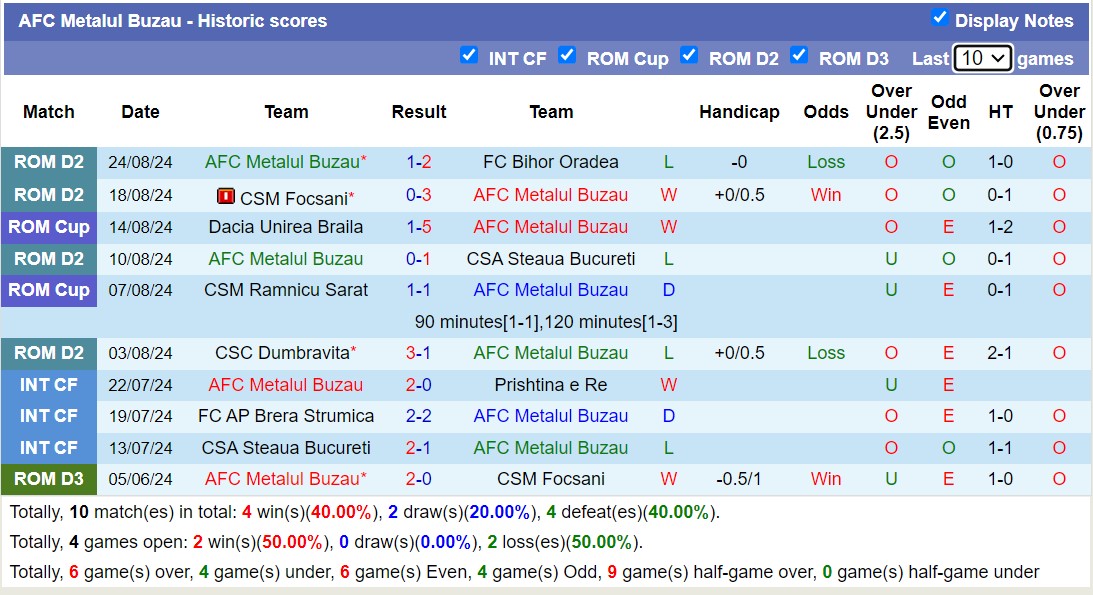Open FC Bihor Oradea team link
This screenshot has height=595, width=1093.
(x=551, y=162)
